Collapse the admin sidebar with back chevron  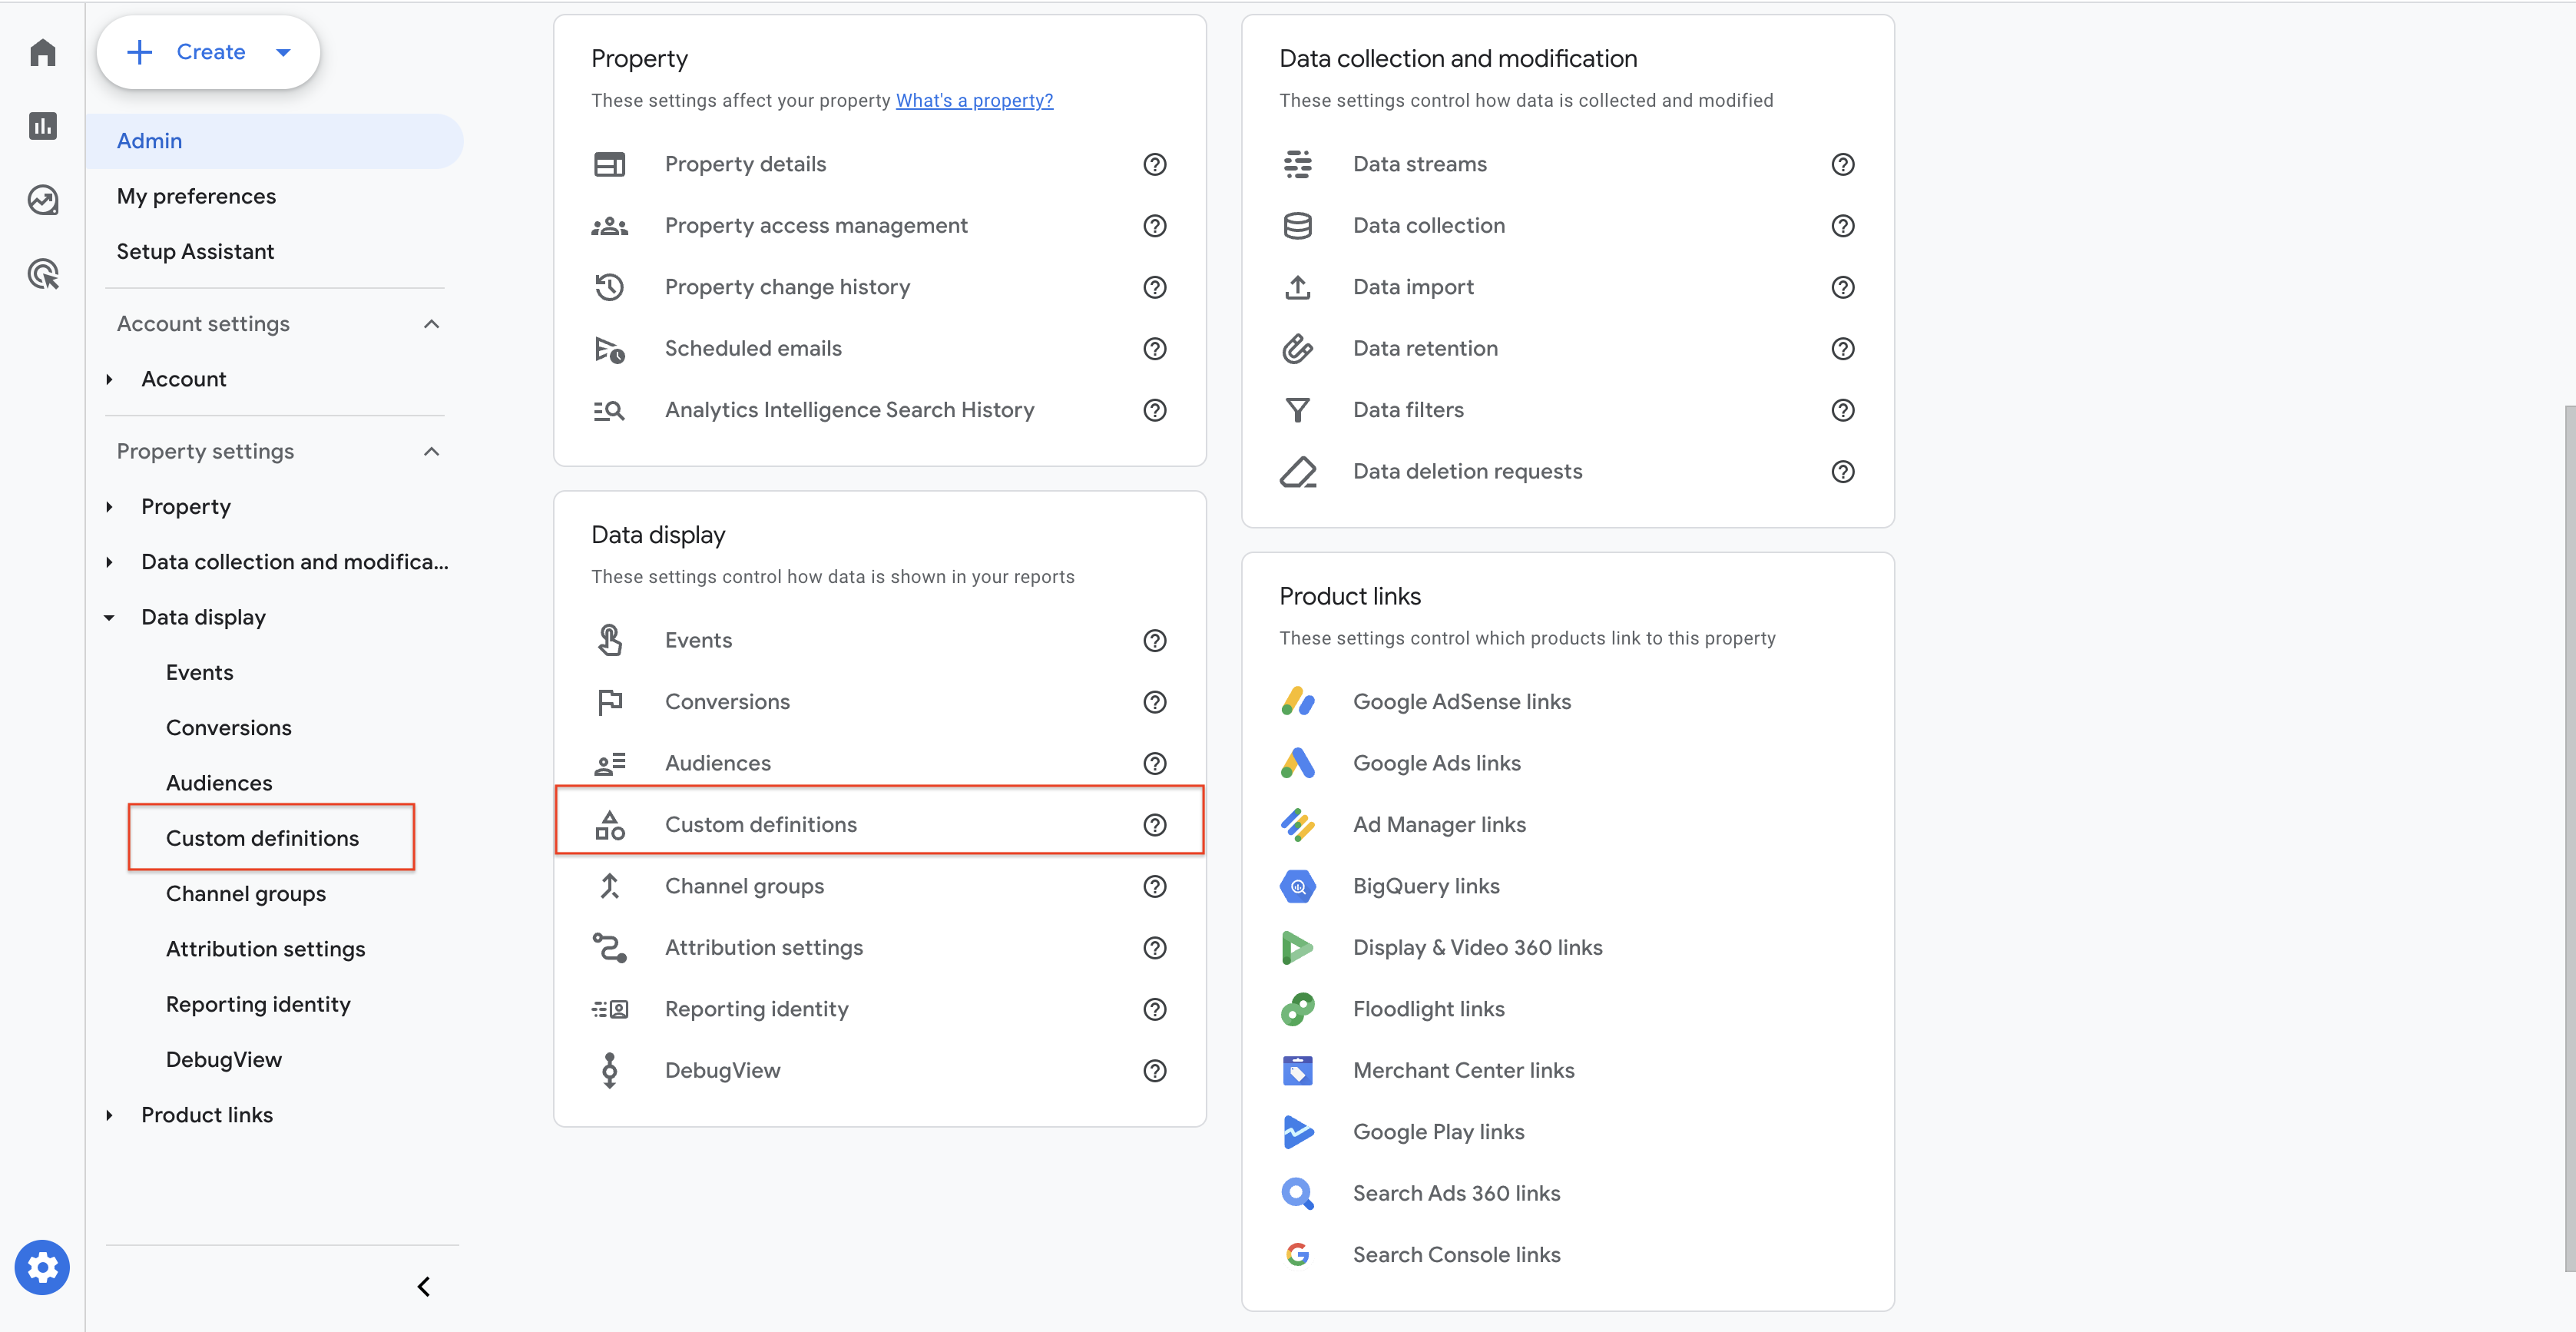click(x=423, y=1287)
